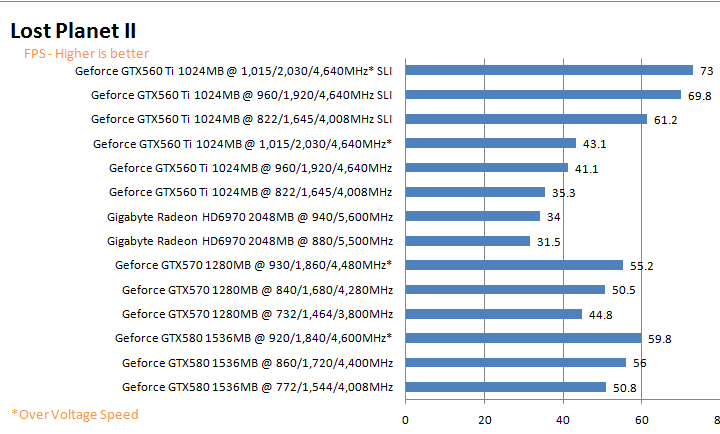The image size is (720, 434).
Task: Select label GTX560 Ti 960/1,920/4,640MHz SLI
Action: coord(242,95)
